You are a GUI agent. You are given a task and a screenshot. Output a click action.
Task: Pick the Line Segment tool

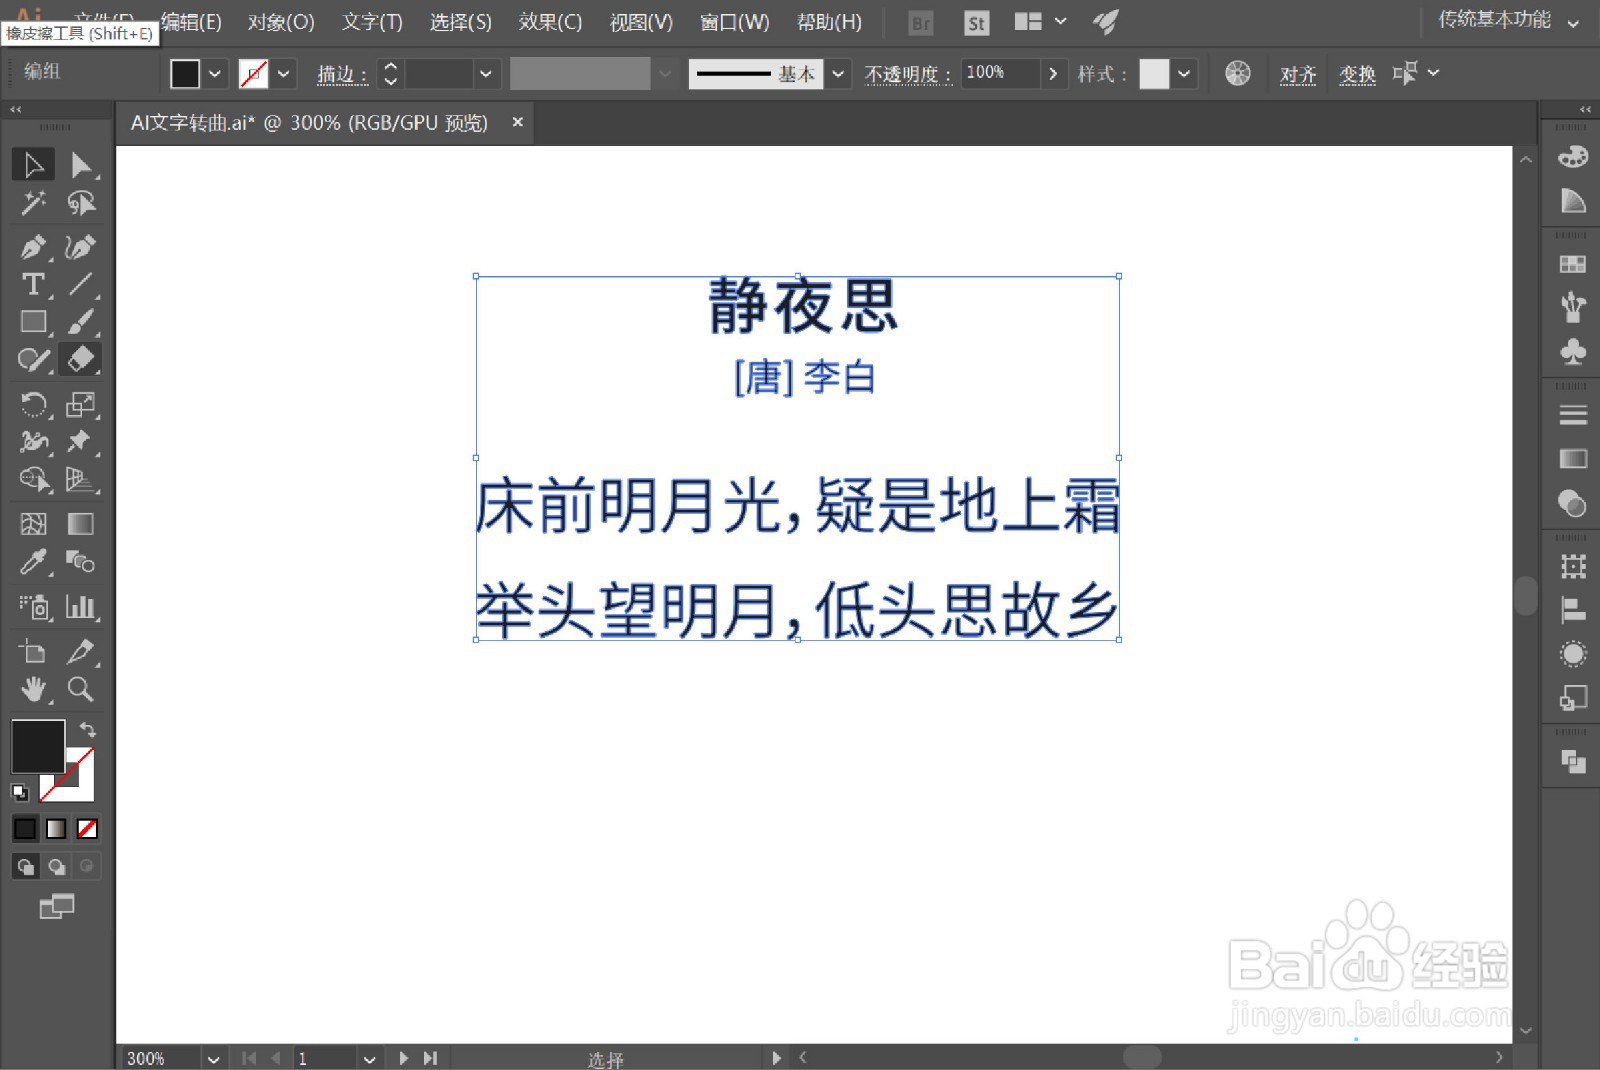coord(81,284)
